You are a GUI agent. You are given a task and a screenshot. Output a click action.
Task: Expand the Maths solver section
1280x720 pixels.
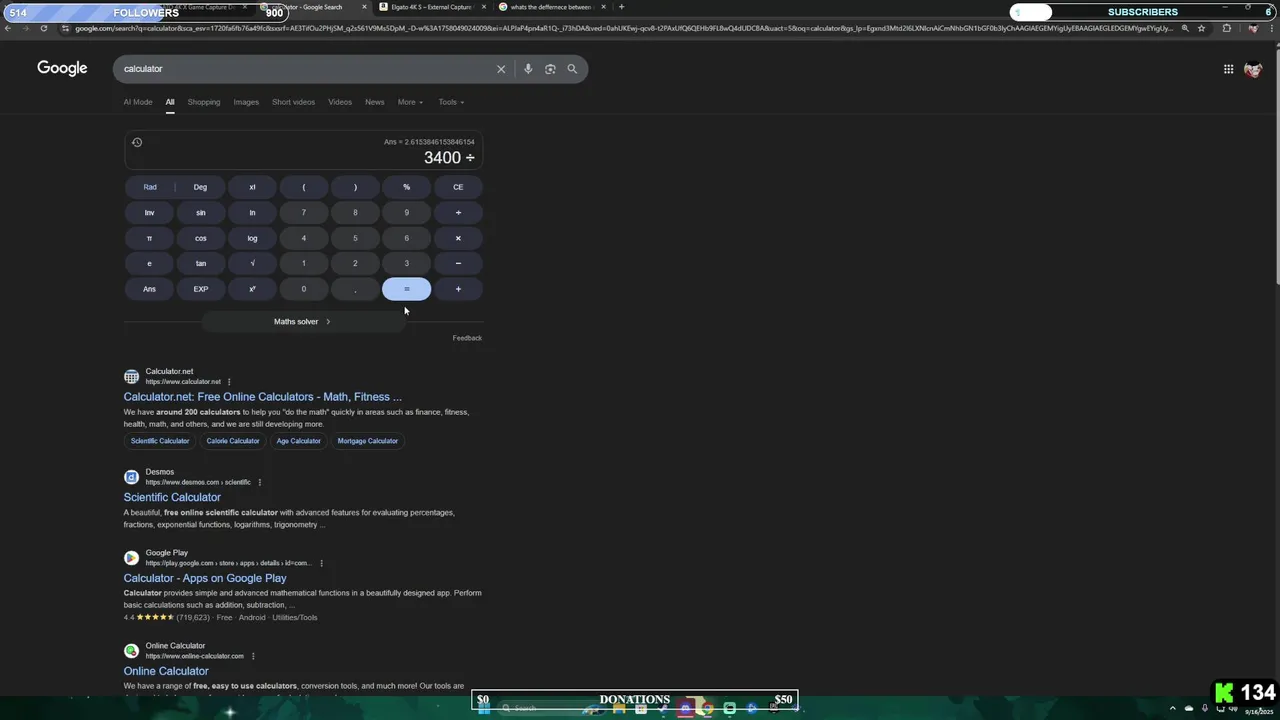coord(303,322)
